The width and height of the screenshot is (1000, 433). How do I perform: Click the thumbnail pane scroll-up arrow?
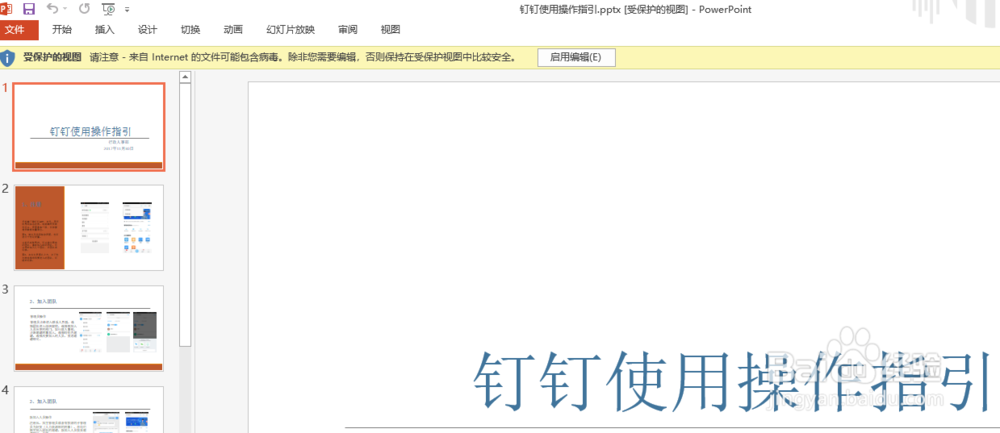pos(185,77)
